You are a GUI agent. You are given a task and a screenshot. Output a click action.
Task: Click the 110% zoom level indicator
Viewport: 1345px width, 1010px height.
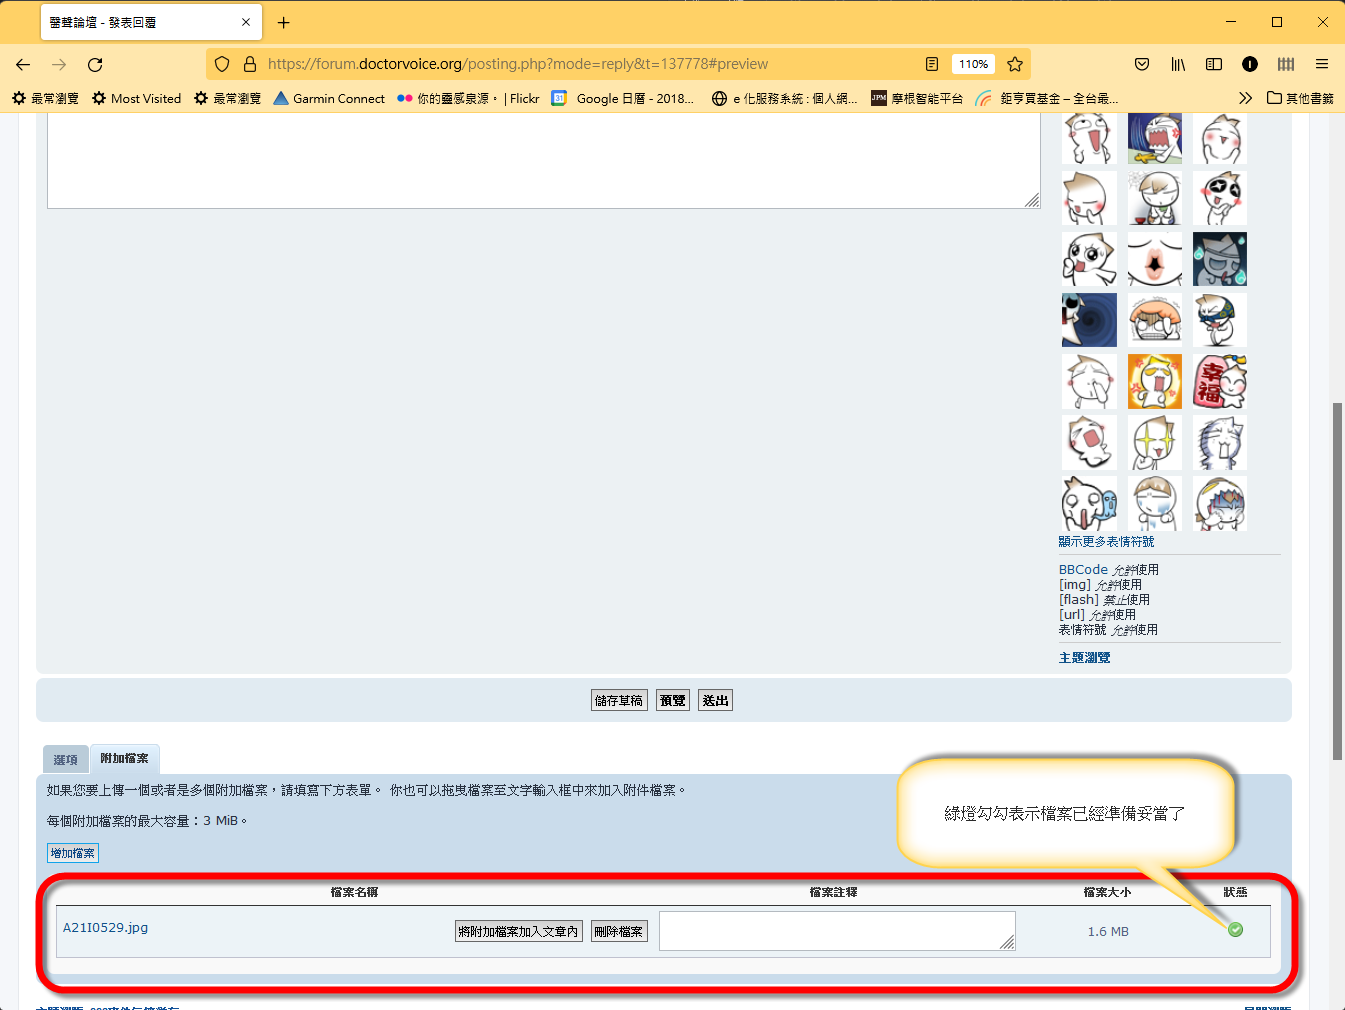973,64
